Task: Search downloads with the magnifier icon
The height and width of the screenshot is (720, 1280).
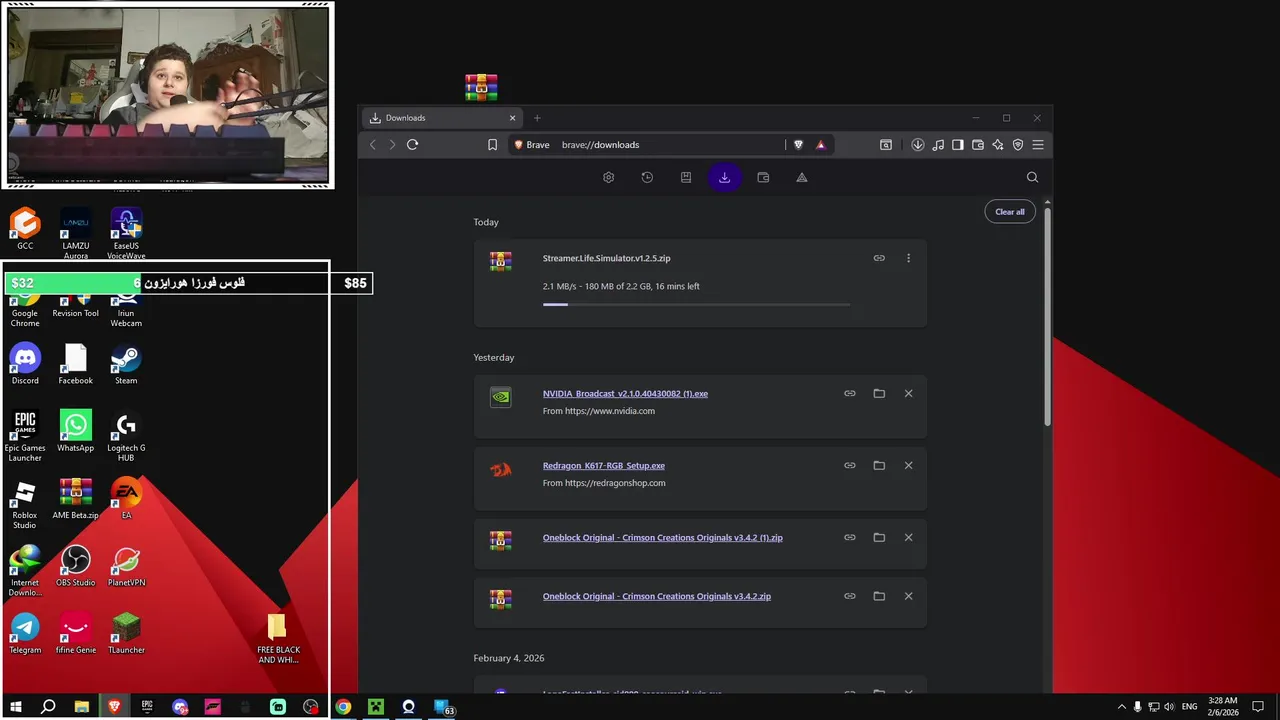Action: pyautogui.click(x=1032, y=177)
